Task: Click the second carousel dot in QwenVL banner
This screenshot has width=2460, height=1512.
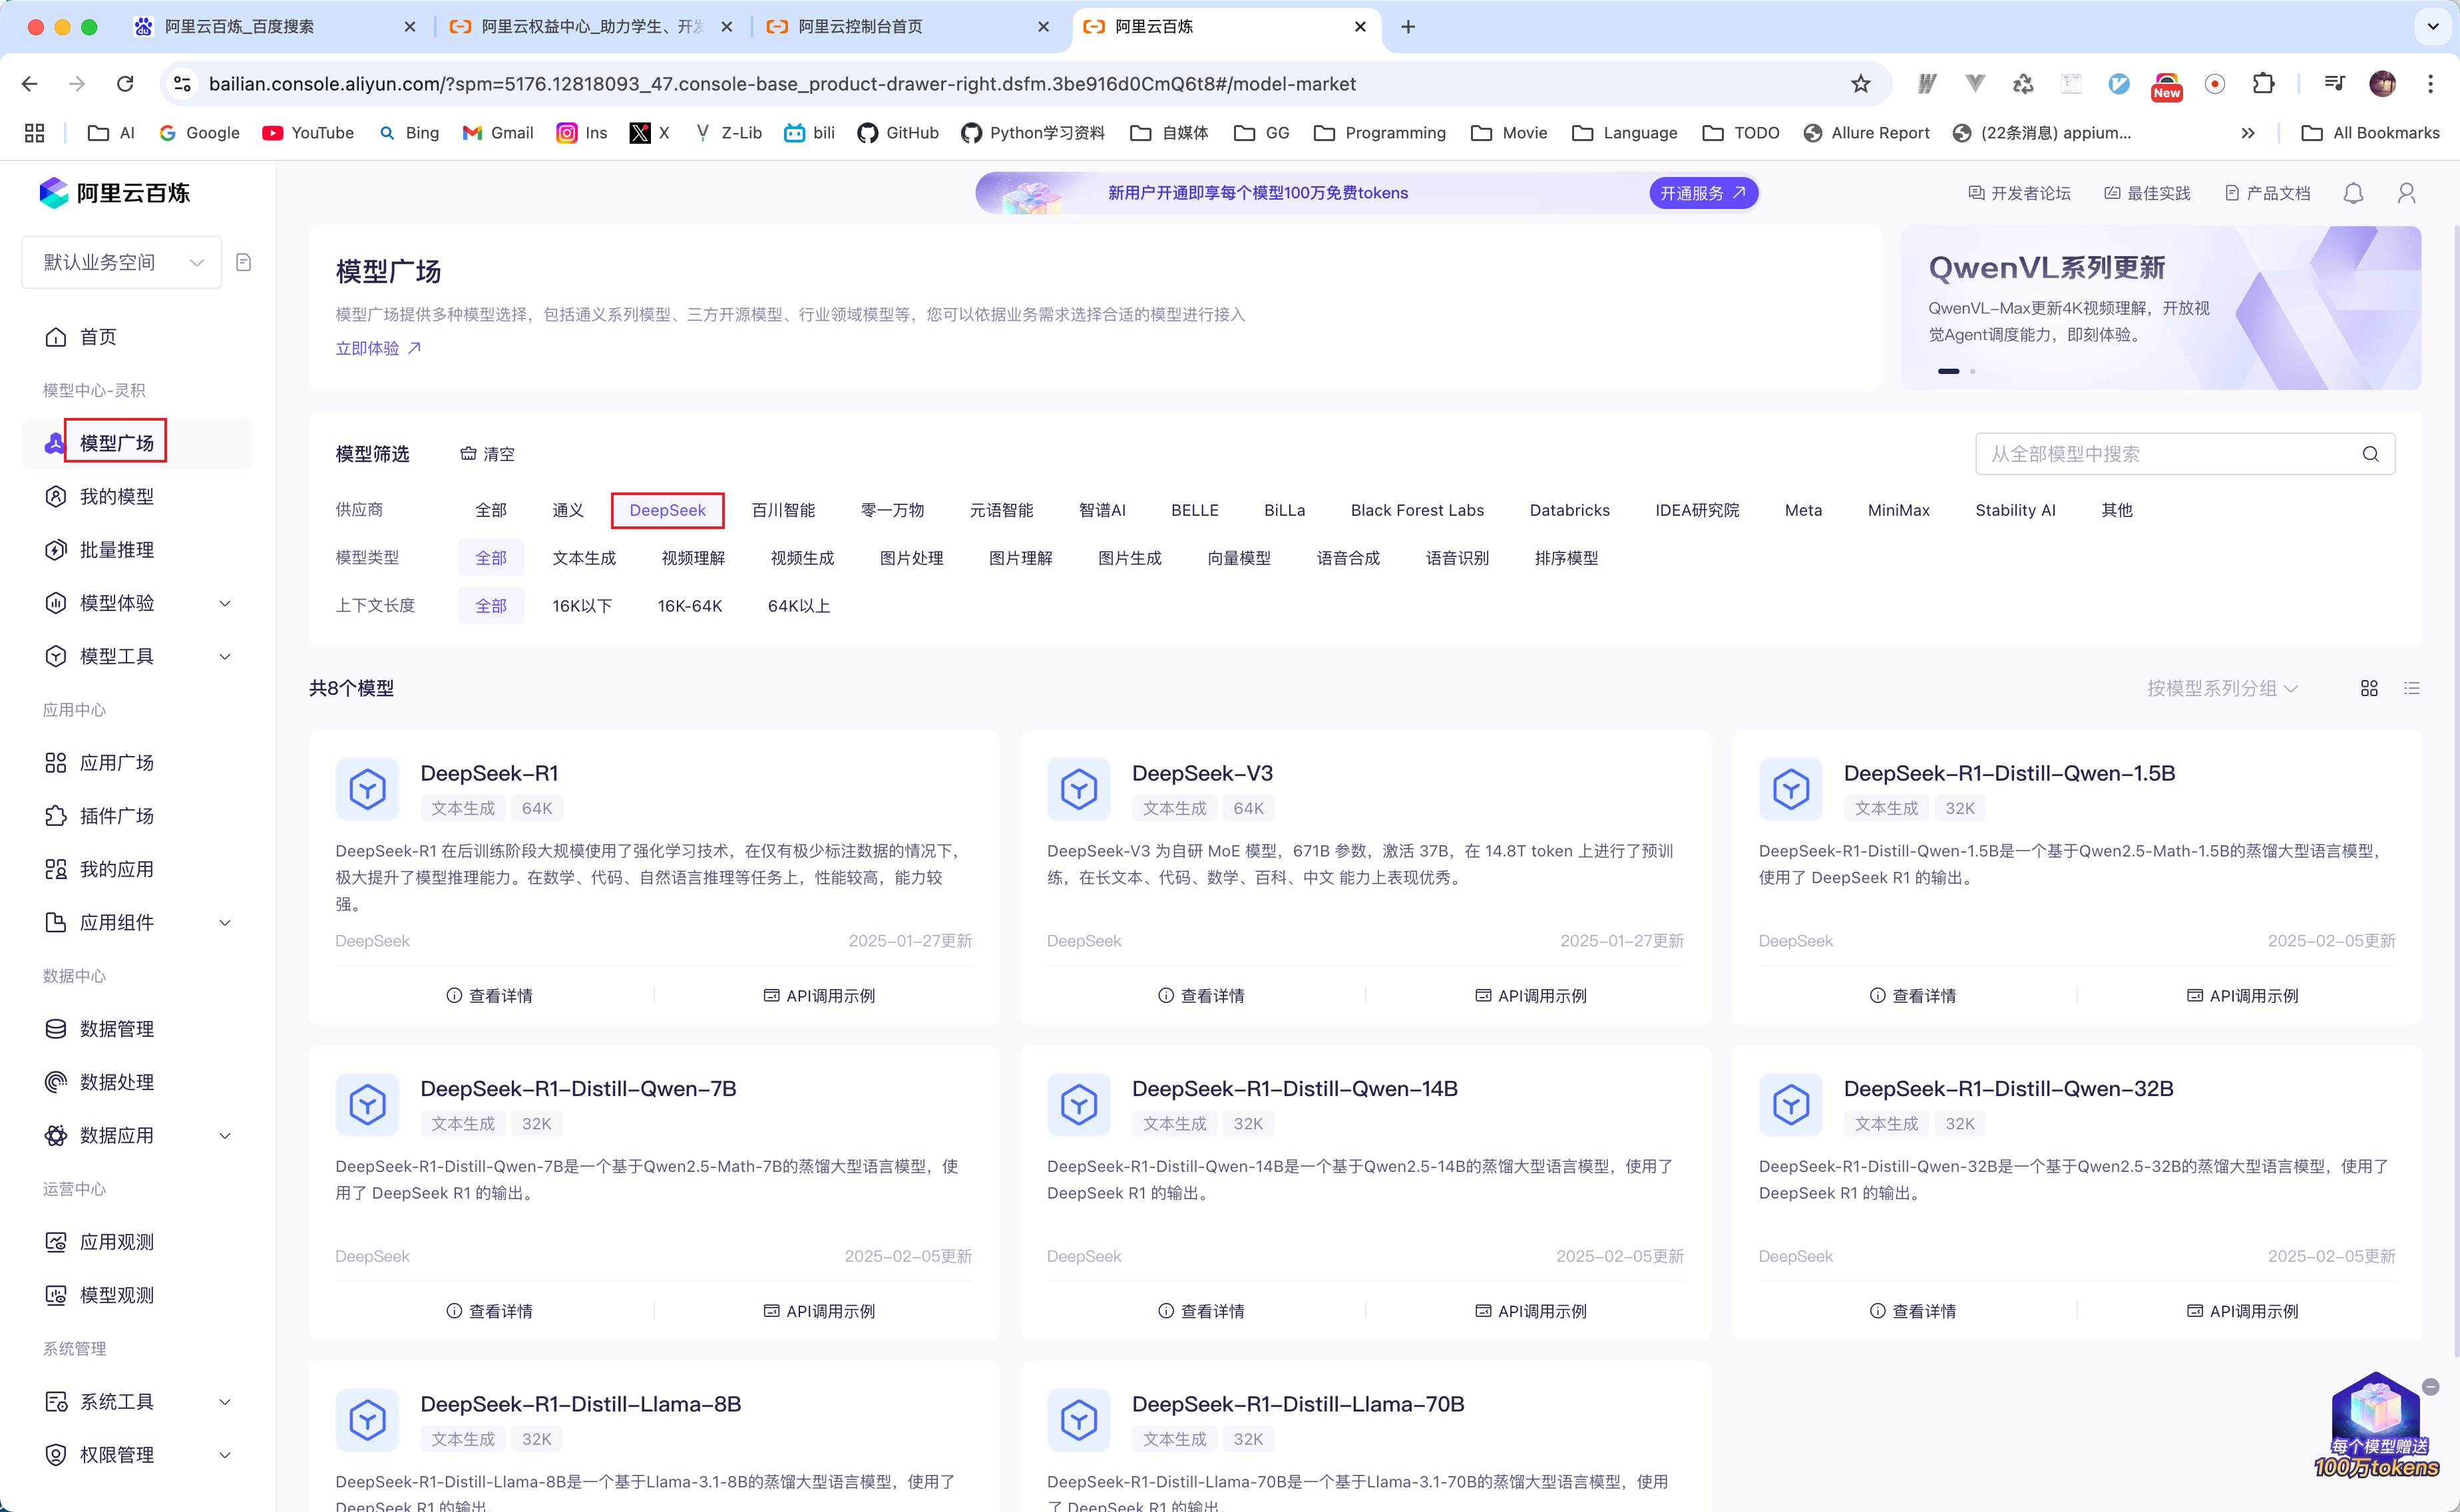Action: [x=1972, y=371]
